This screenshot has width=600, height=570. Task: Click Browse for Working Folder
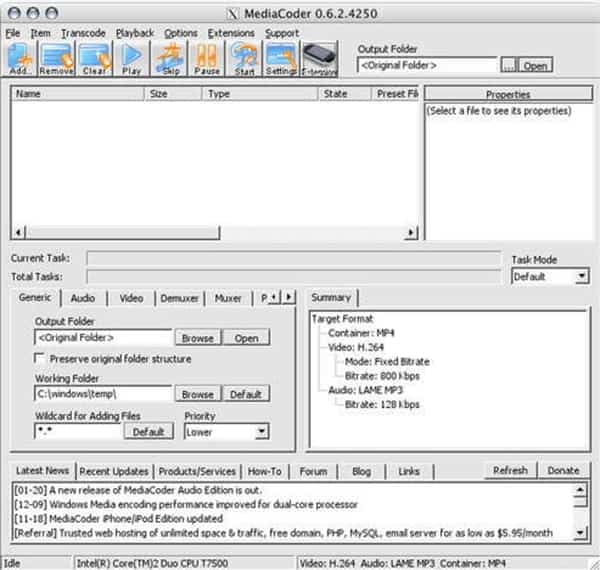(197, 394)
